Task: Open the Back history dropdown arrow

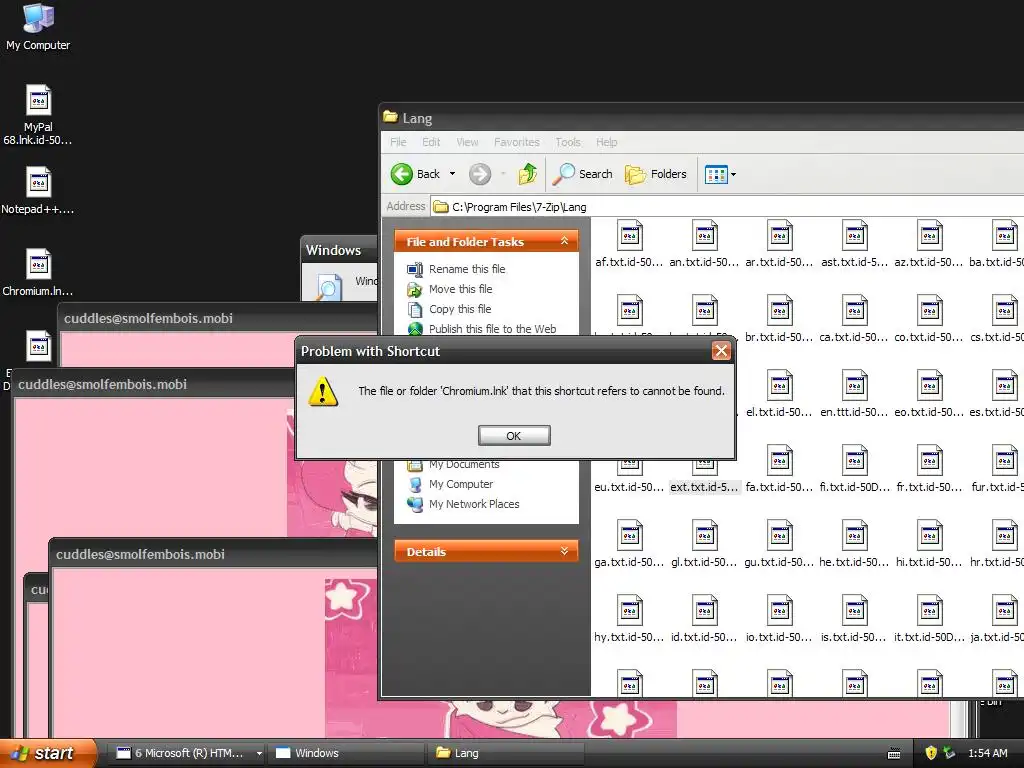Action: pos(452,174)
